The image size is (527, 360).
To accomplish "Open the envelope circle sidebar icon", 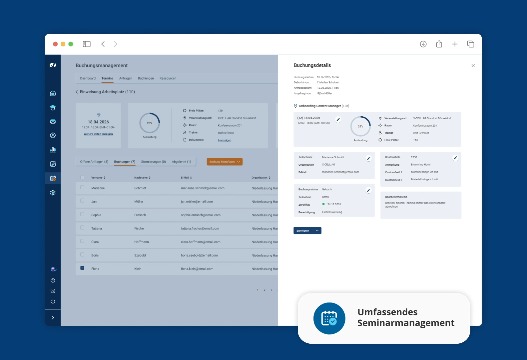I will point(53,122).
